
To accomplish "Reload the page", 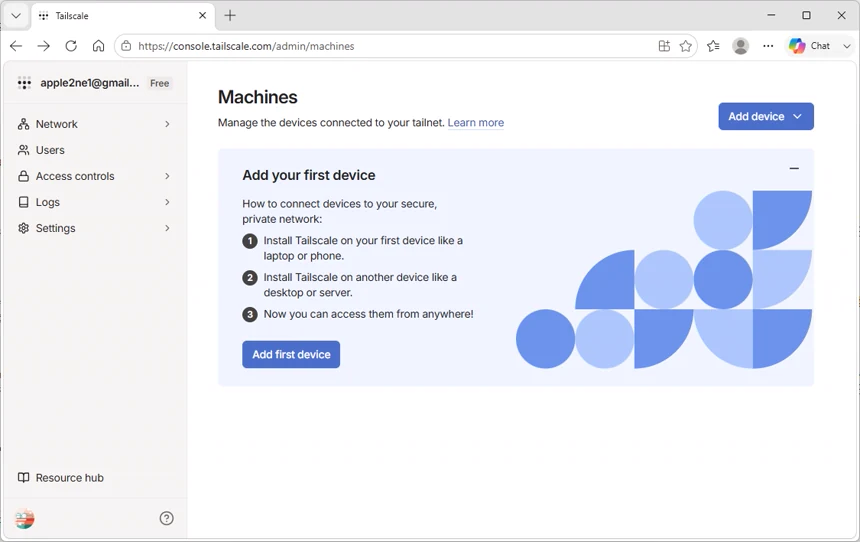I will 71,46.
